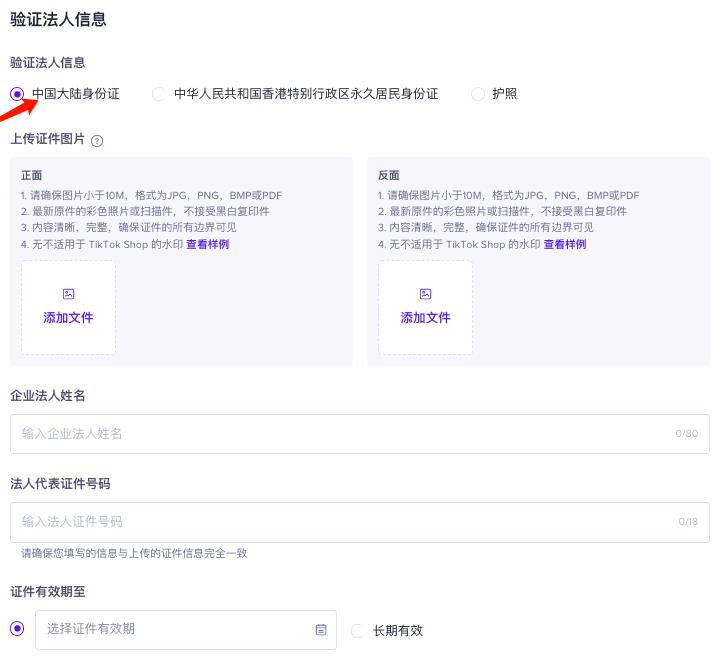Click the 正面 panel heading
The image size is (726, 664).
tap(31, 175)
